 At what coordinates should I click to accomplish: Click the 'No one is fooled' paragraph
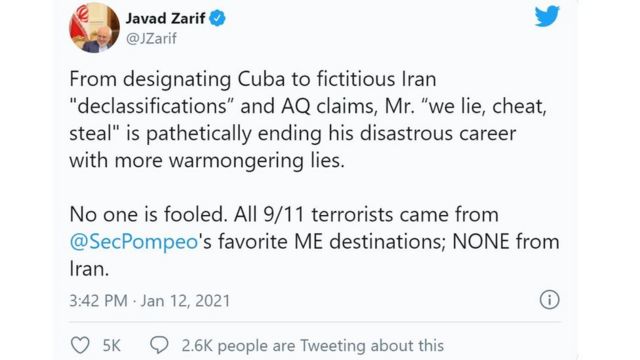[314, 242]
